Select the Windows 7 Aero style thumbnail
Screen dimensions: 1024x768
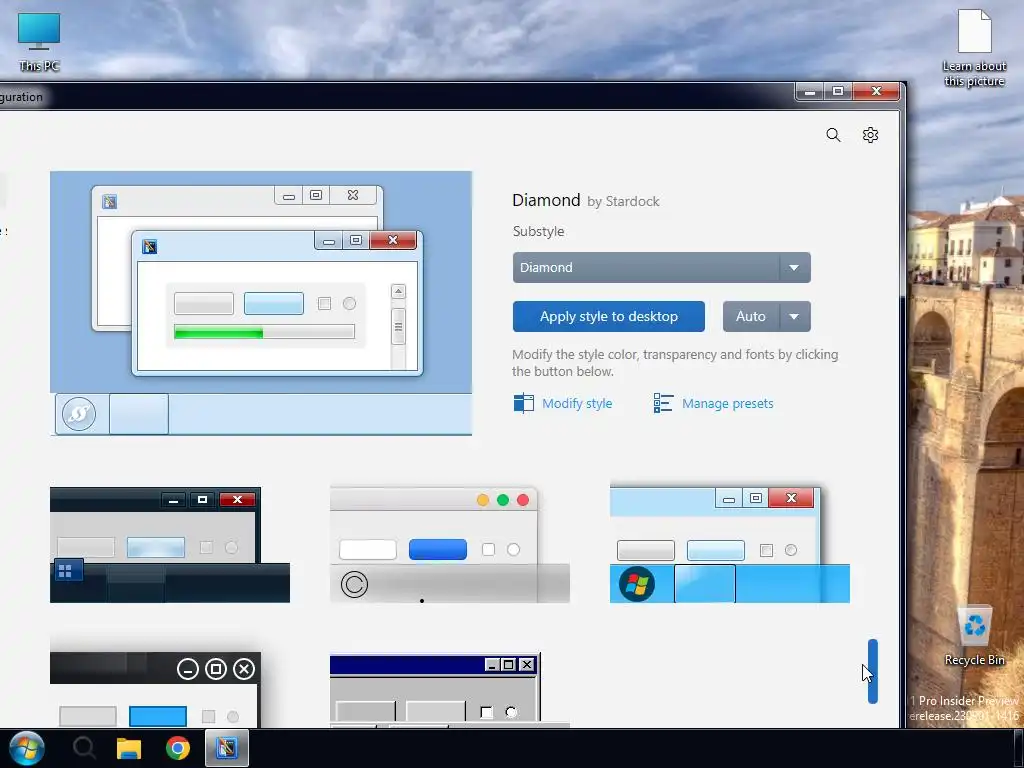729,543
